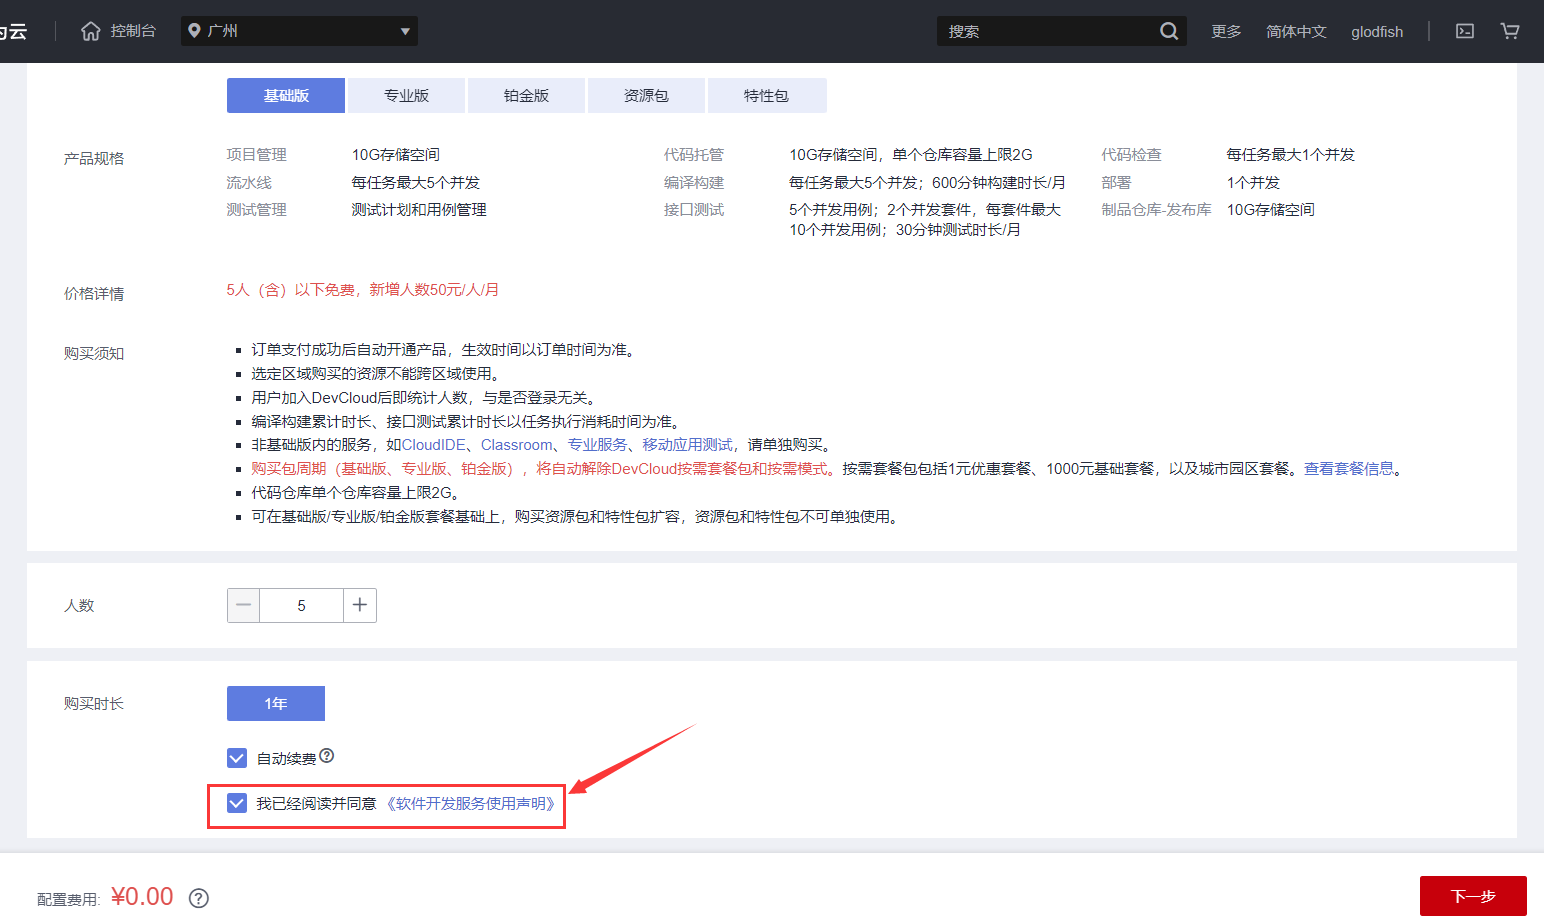Click the 购买须知 label

pyautogui.click(x=94, y=353)
